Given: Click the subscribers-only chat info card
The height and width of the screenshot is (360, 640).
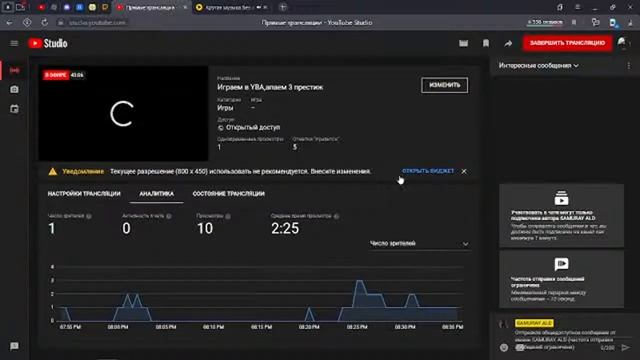Looking at the screenshot, I should click(x=561, y=216).
